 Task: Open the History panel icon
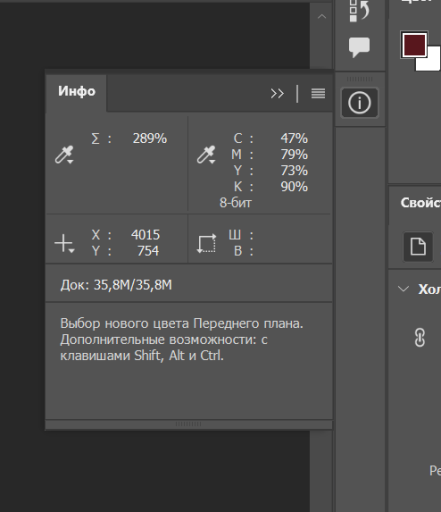(359, 11)
